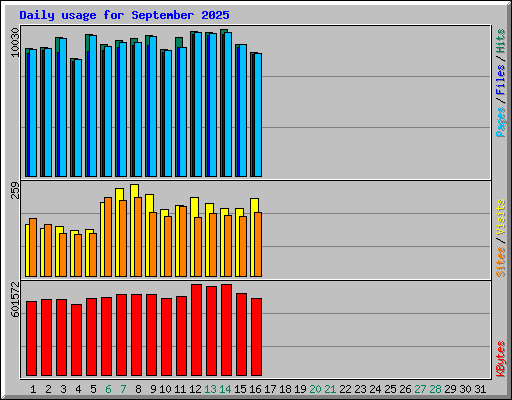Screen dimensions: 512x400
Task: Click the cyan pages bar for day 14
Action: point(228,104)
